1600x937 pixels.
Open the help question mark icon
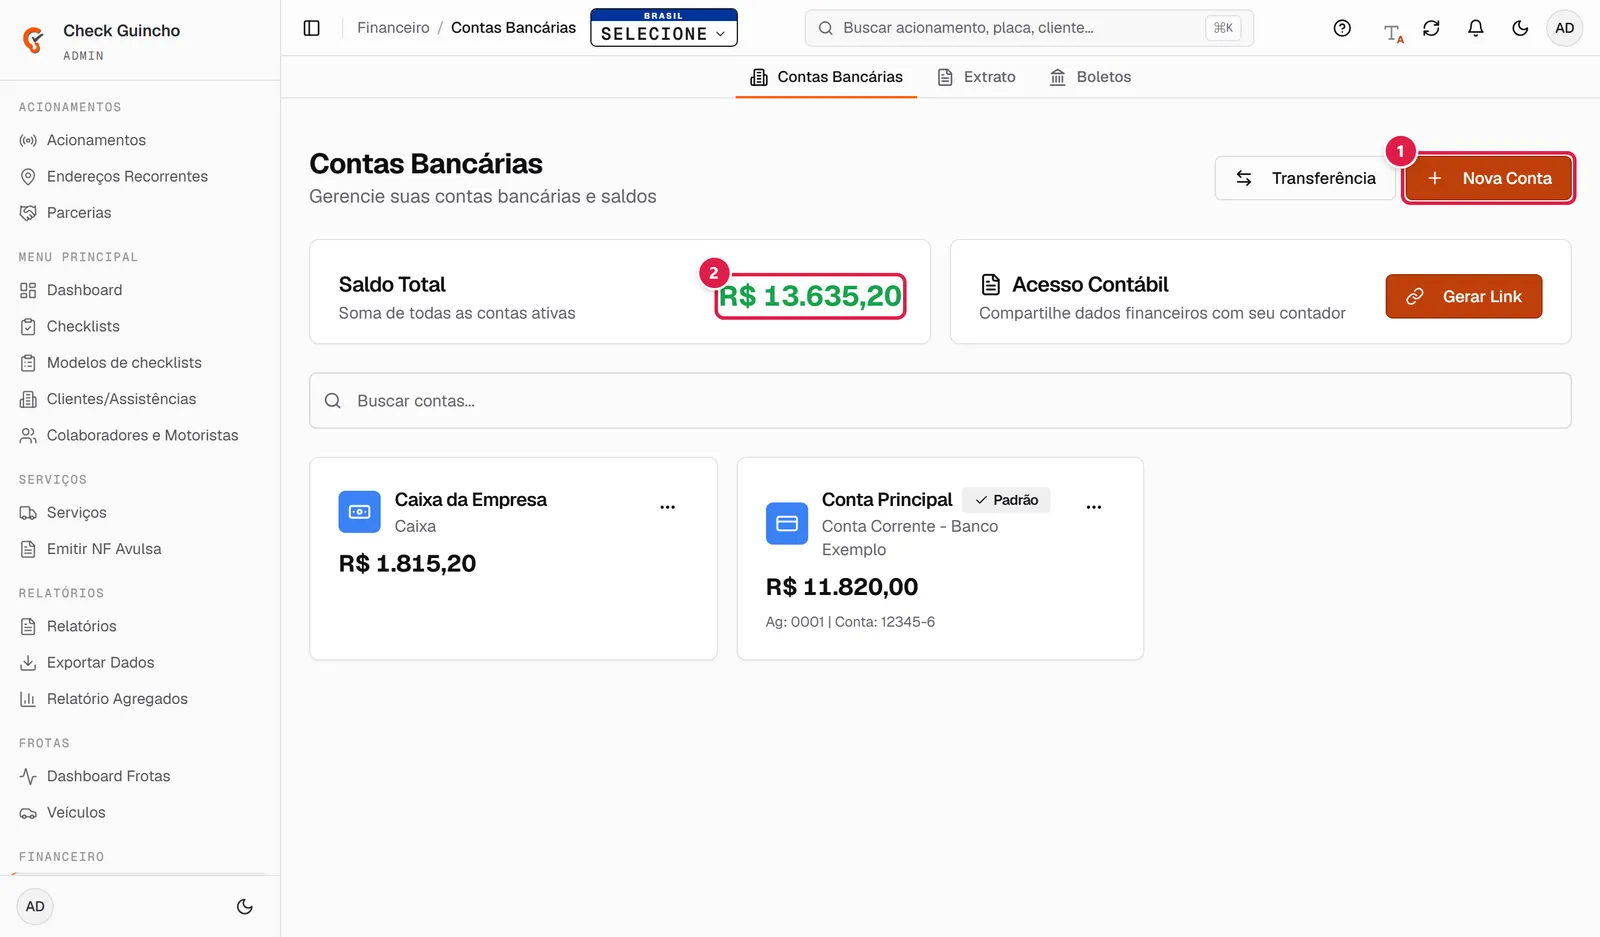(x=1342, y=28)
